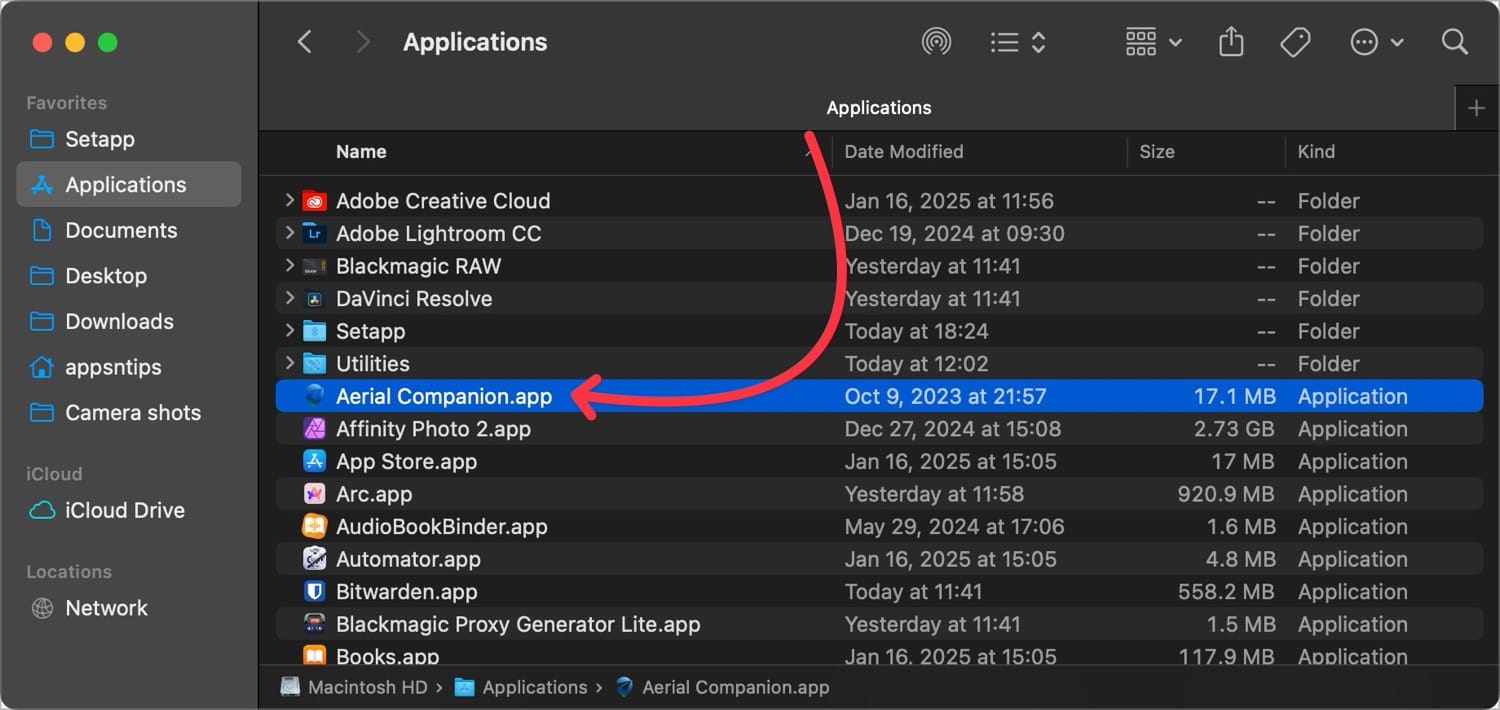
Task: Click the App Store app icon
Action: pos(315,461)
